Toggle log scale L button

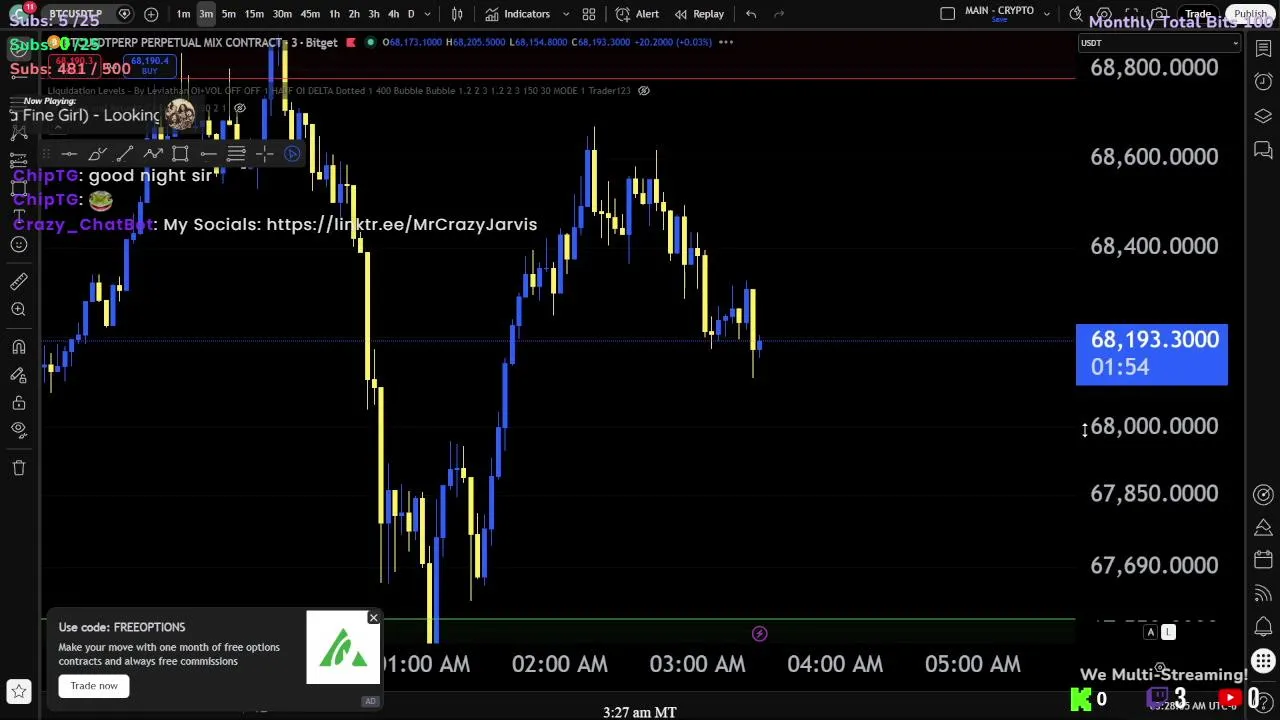click(x=1168, y=632)
